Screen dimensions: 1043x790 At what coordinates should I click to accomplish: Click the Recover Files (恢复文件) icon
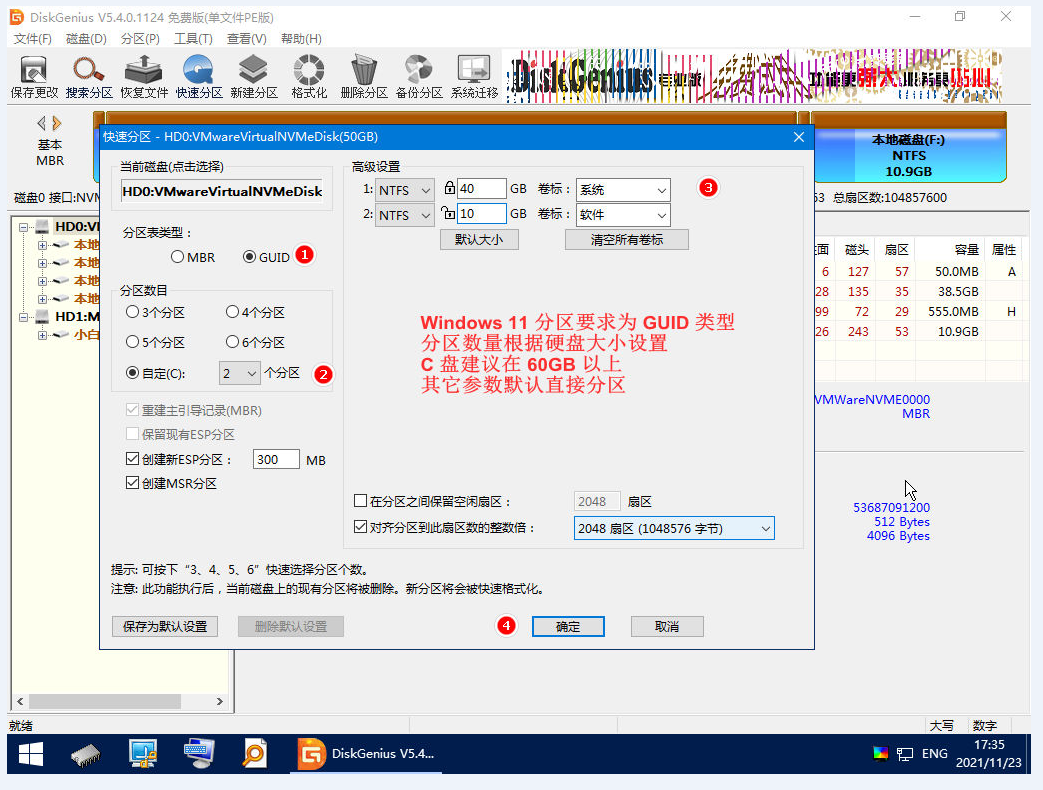click(144, 76)
